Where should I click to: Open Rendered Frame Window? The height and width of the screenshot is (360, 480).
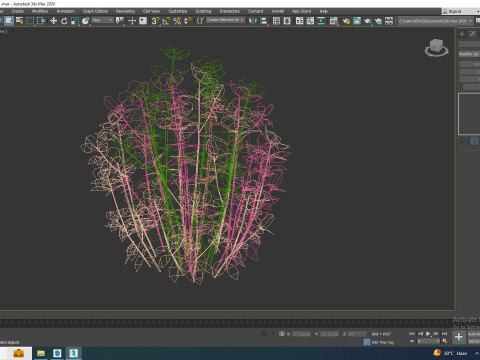357,21
